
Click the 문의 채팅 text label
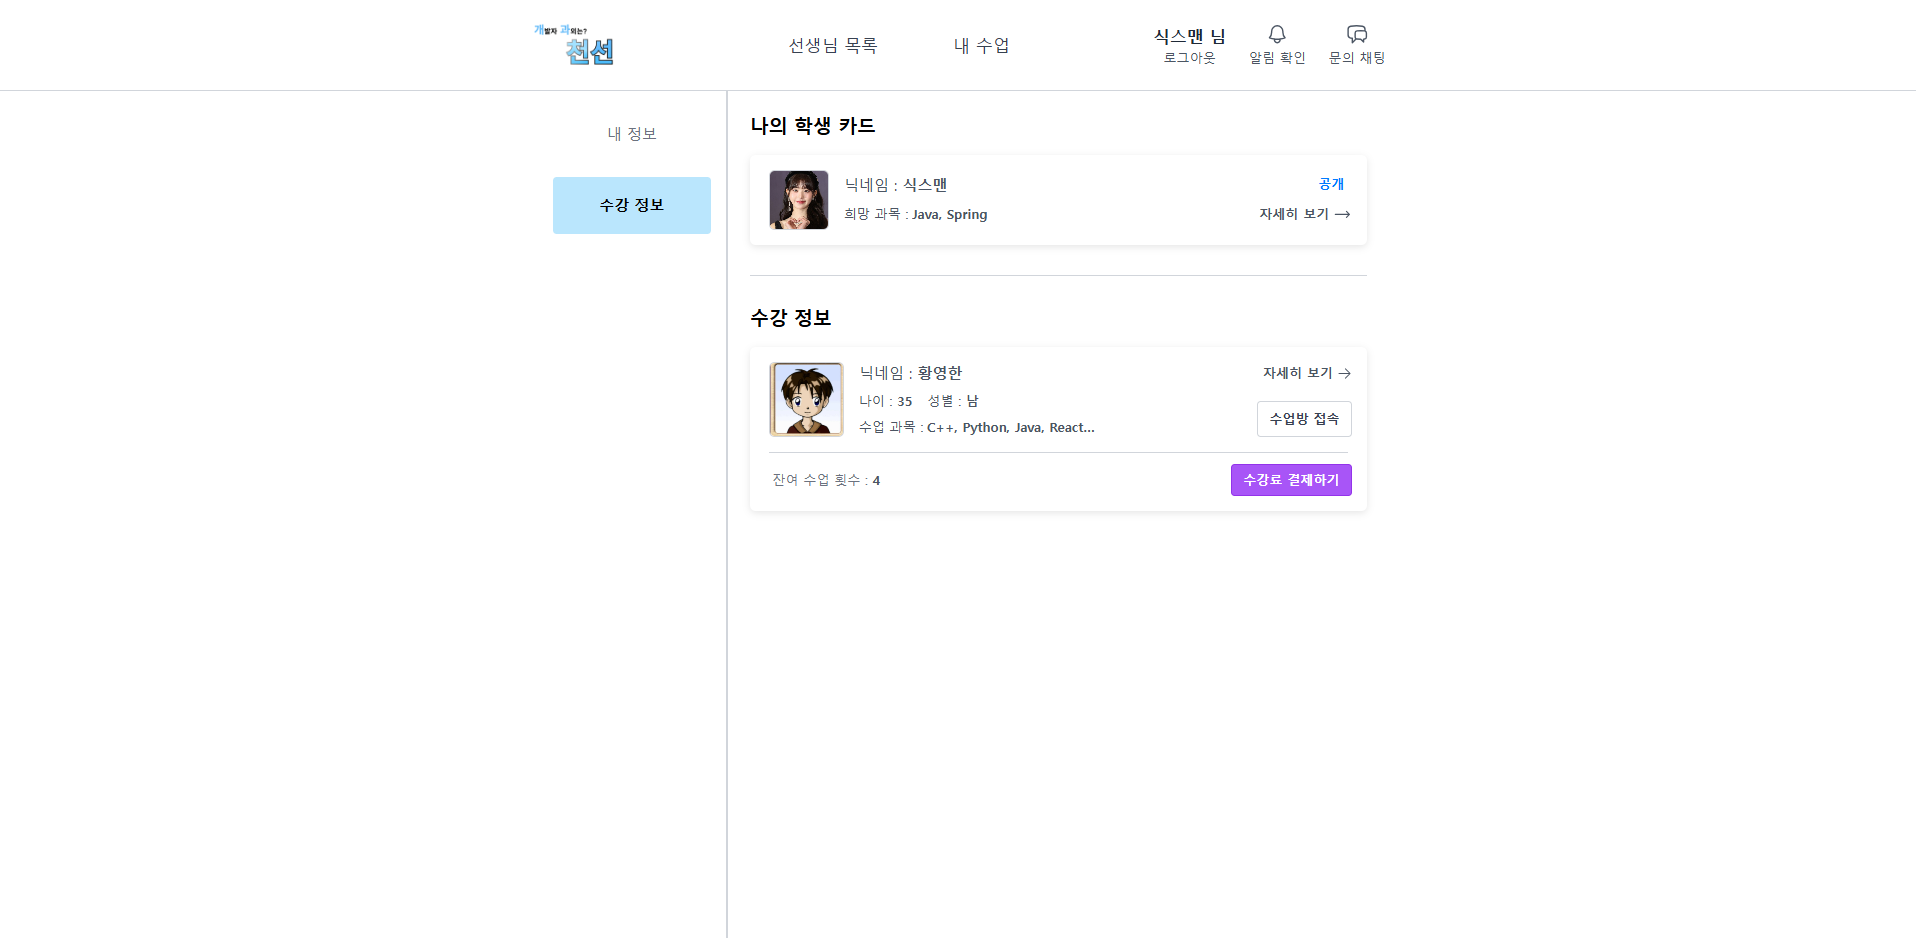1357,58
